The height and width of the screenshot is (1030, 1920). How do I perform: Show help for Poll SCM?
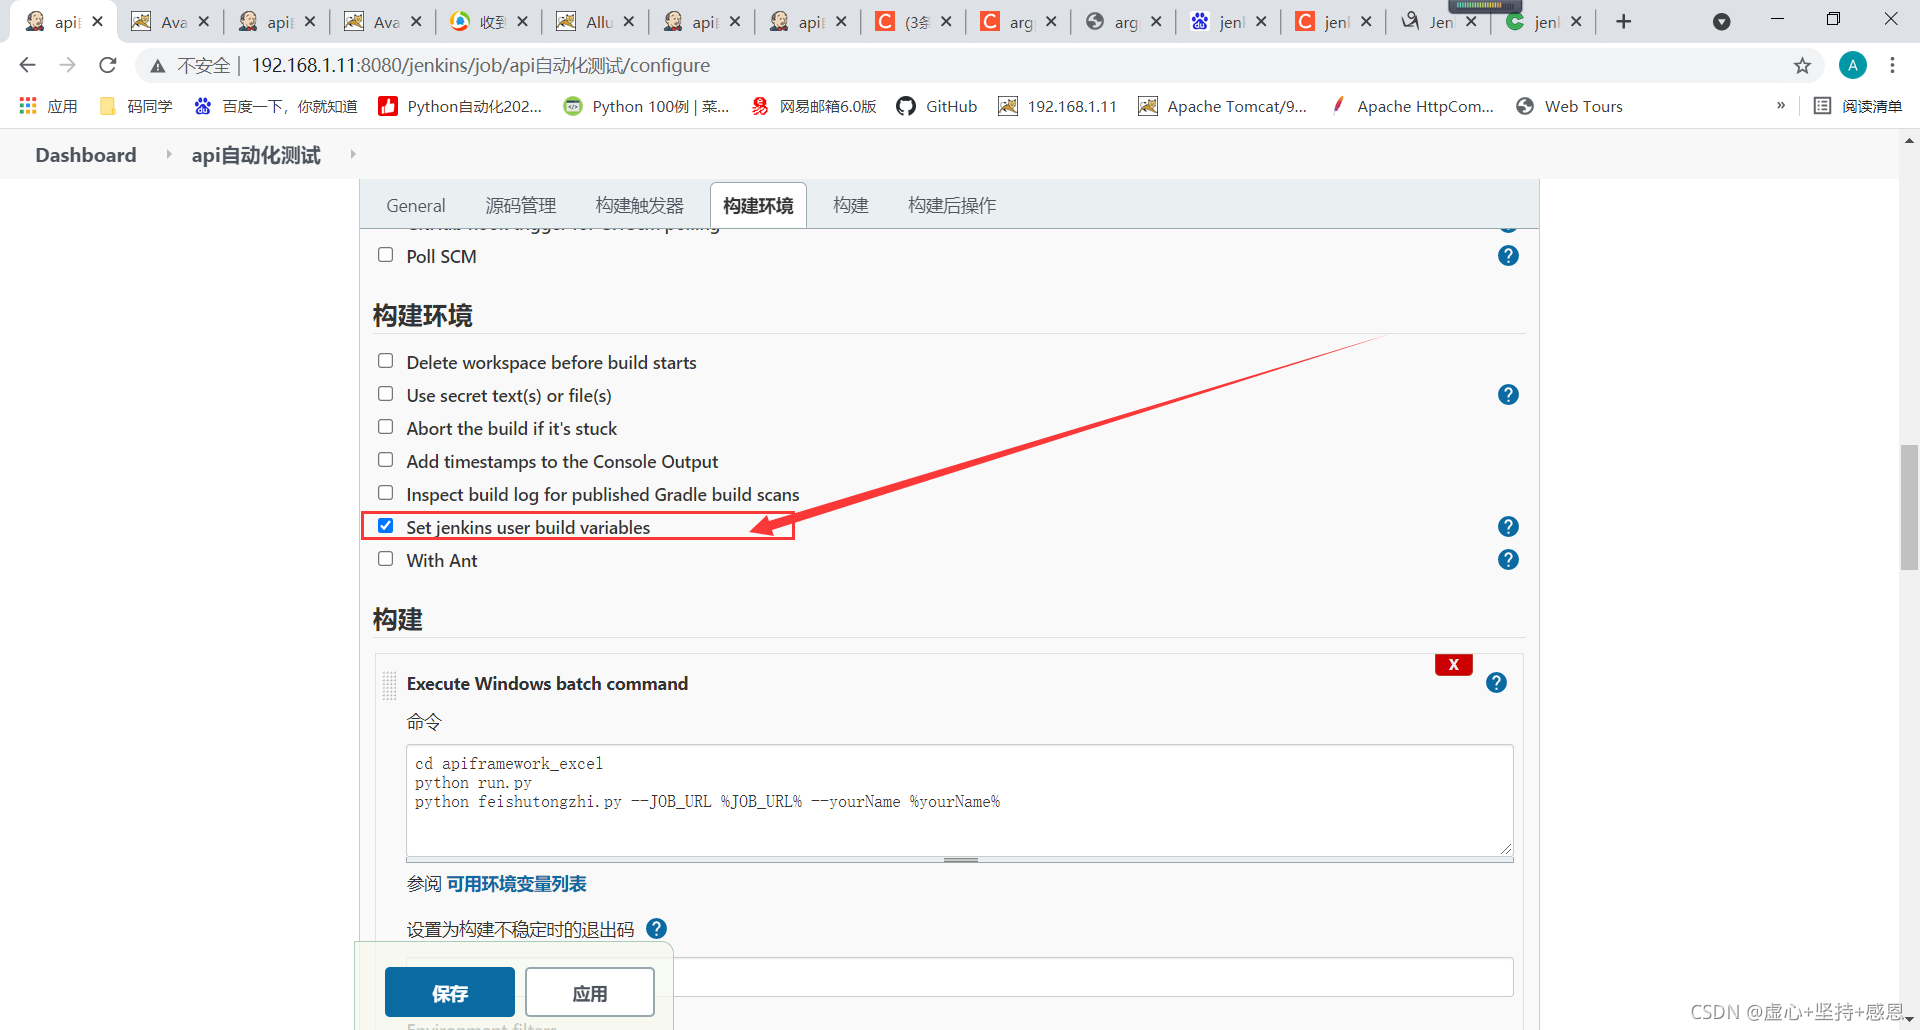tap(1508, 256)
